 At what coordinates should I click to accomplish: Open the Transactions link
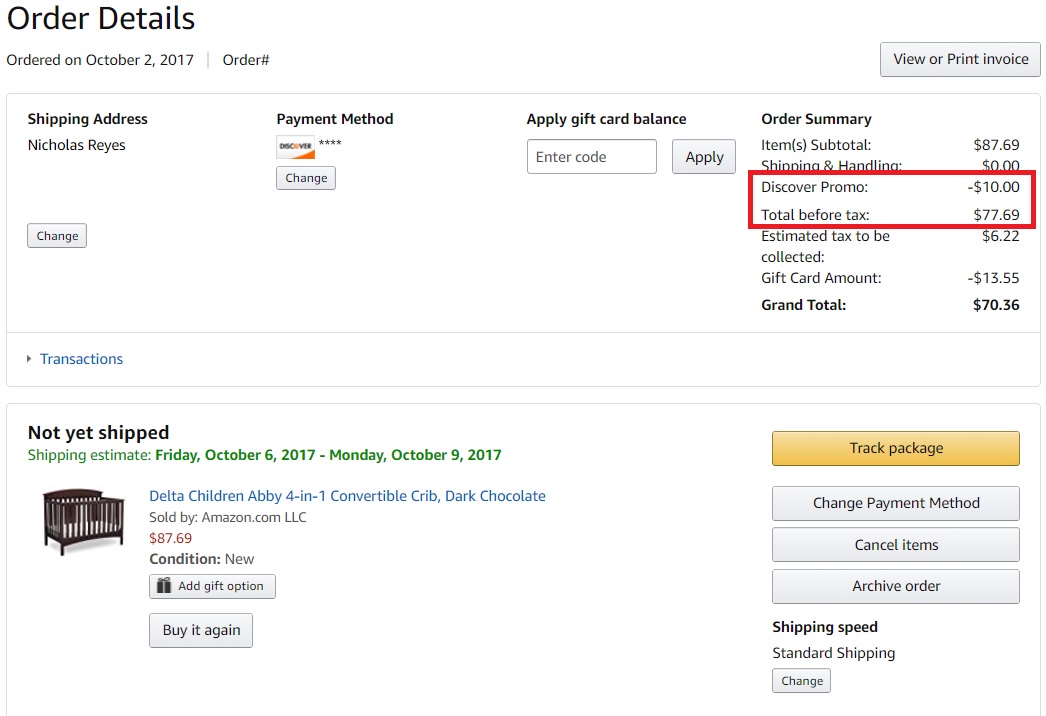click(x=81, y=359)
